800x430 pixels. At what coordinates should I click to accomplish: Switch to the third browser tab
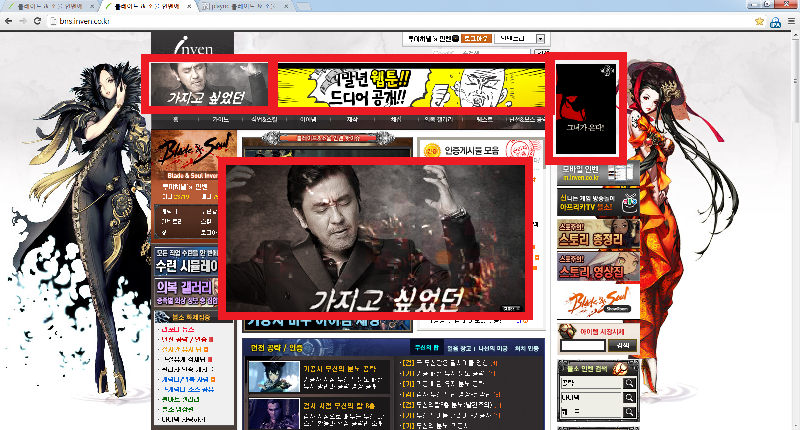pyautogui.click(x=245, y=7)
